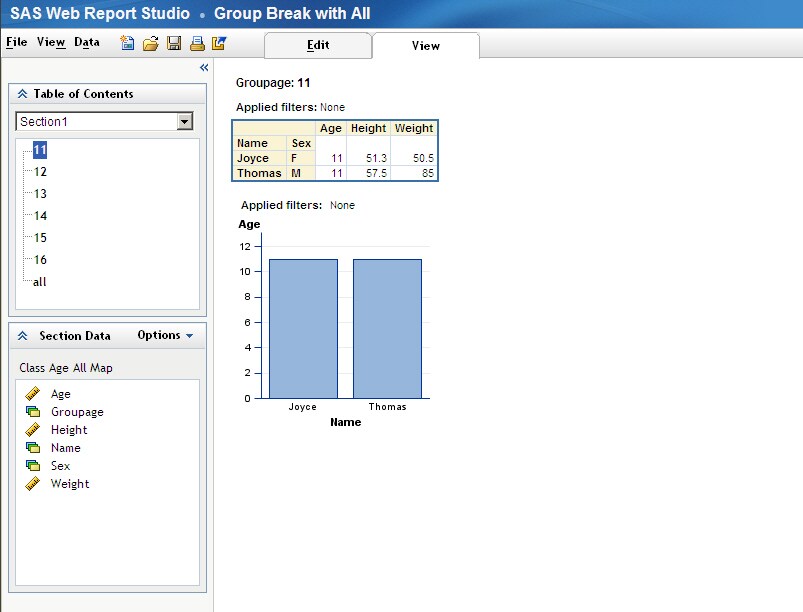Click the Weight item in Section Data

(70, 484)
